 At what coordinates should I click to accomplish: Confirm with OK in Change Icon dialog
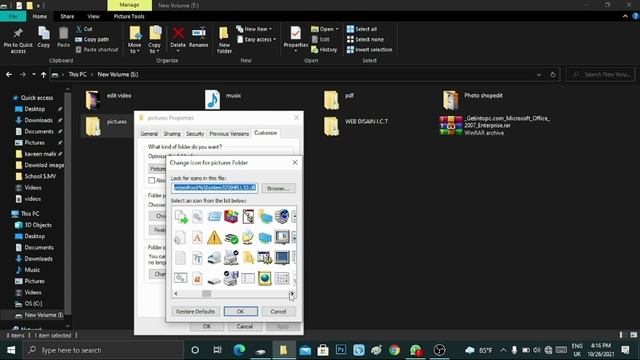[x=241, y=311]
